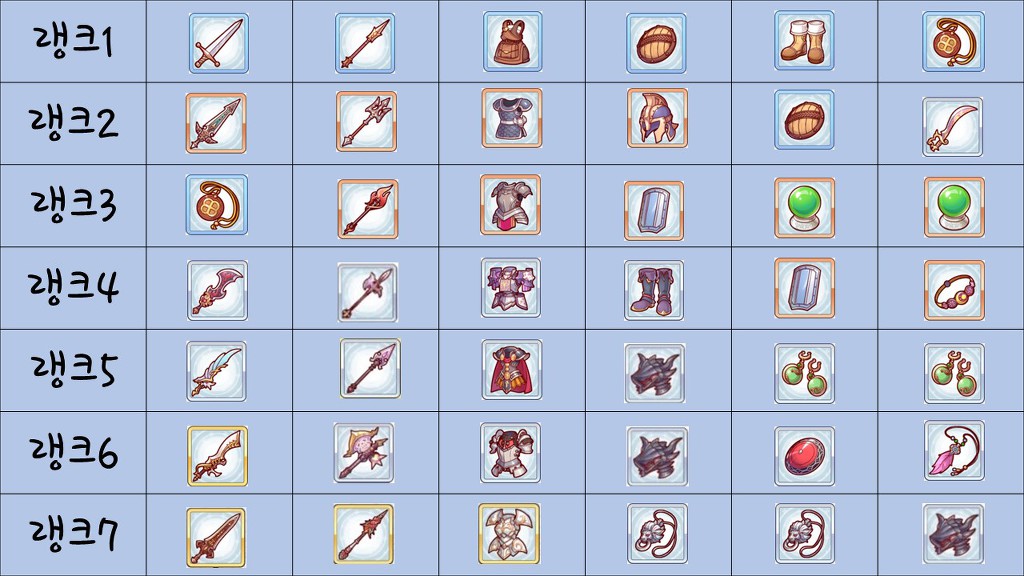Select the dark chestplate armor in 랭크2

(x=512, y=118)
